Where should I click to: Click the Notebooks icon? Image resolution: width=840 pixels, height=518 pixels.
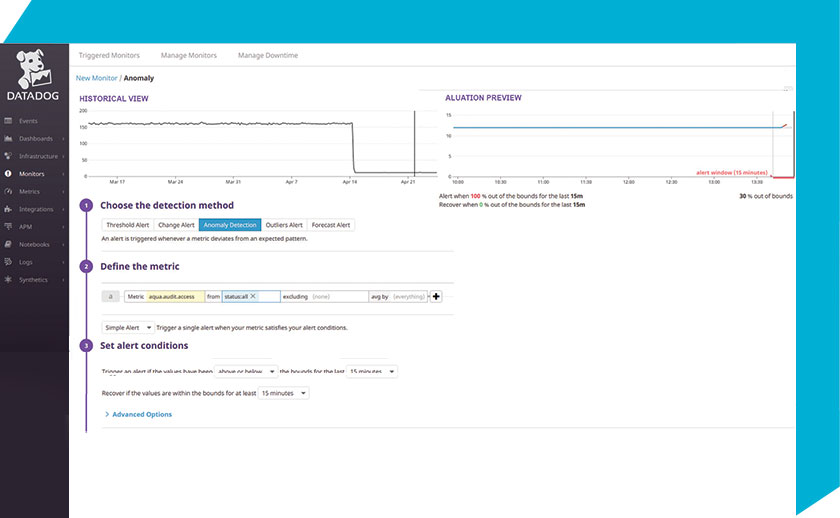pos(8,245)
